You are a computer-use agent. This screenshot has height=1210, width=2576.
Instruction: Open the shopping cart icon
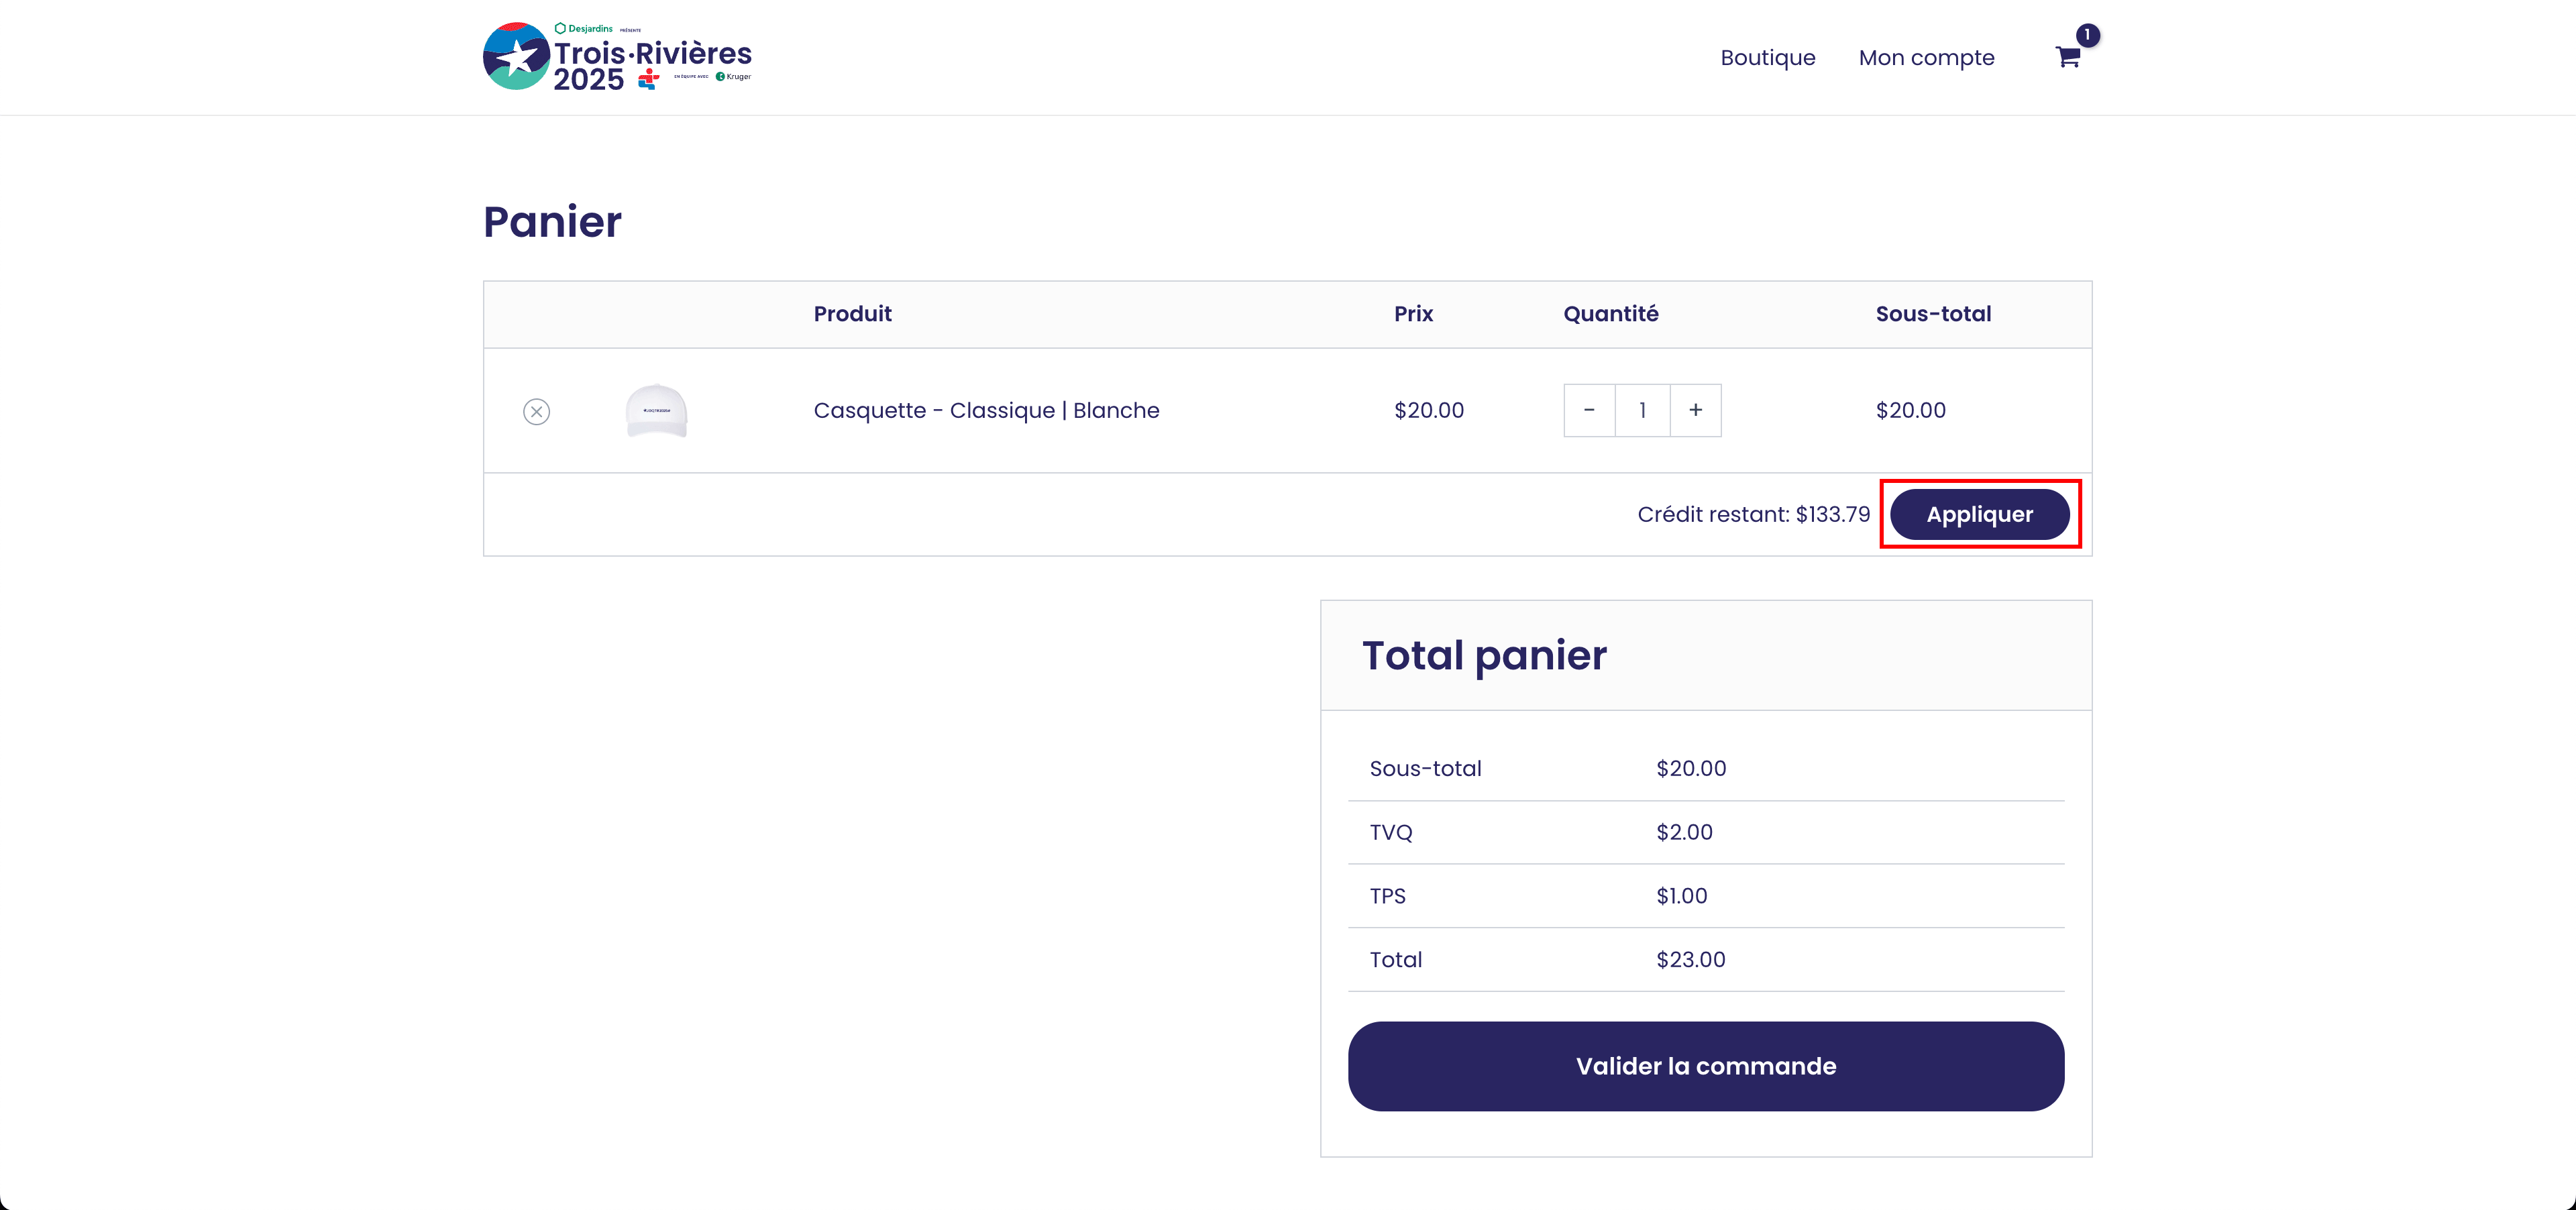[x=2067, y=58]
